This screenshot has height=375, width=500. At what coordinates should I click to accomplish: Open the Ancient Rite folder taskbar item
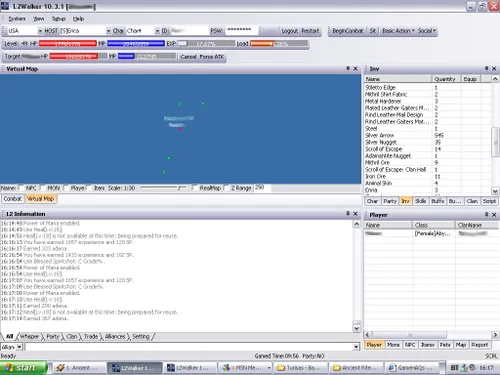355,368
